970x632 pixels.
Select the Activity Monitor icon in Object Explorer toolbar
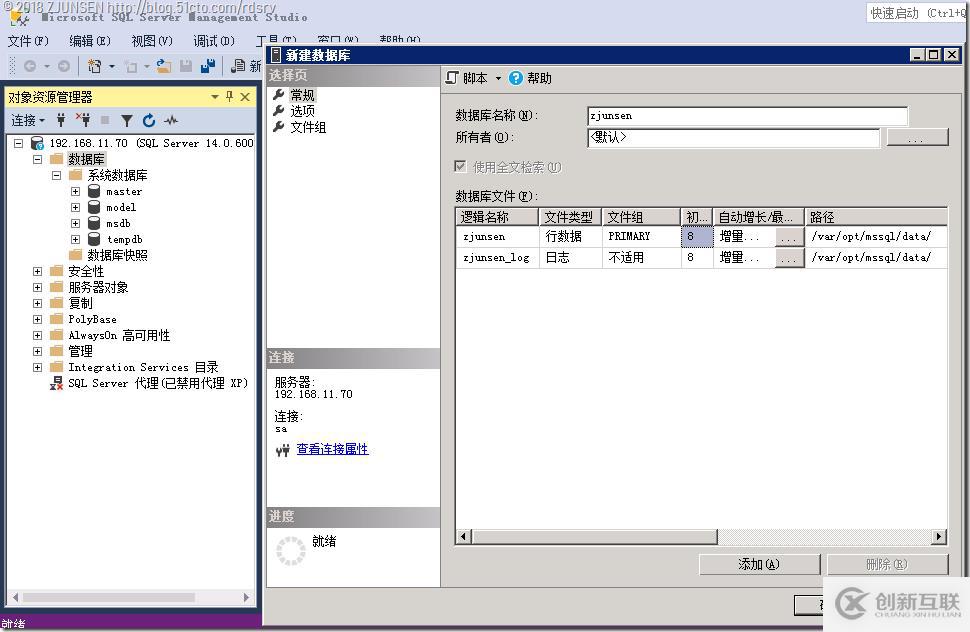pyautogui.click(x=170, y=119)
